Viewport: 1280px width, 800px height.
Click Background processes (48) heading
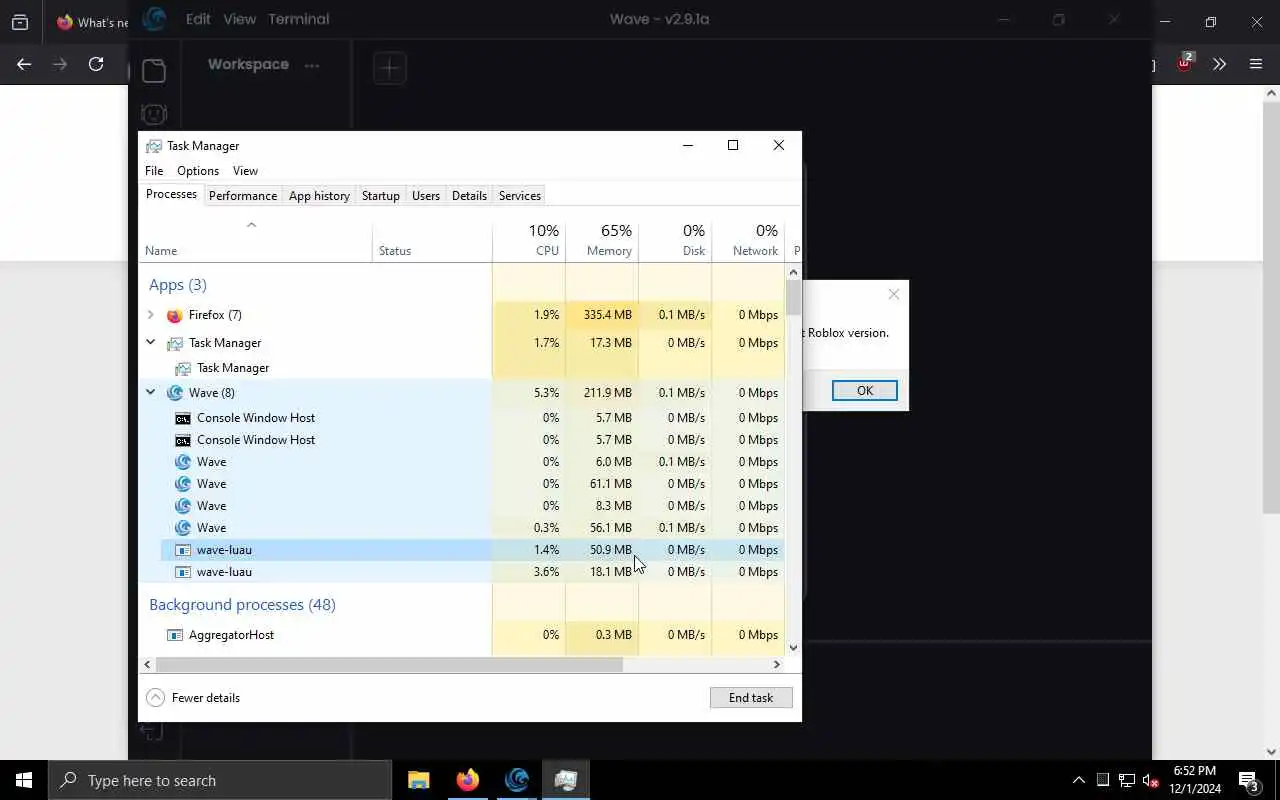(242, 605)
